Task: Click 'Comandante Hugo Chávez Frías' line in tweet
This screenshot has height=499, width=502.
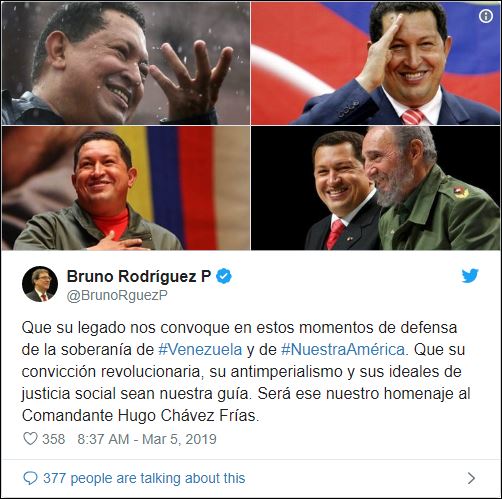Action: coord(140,416)
